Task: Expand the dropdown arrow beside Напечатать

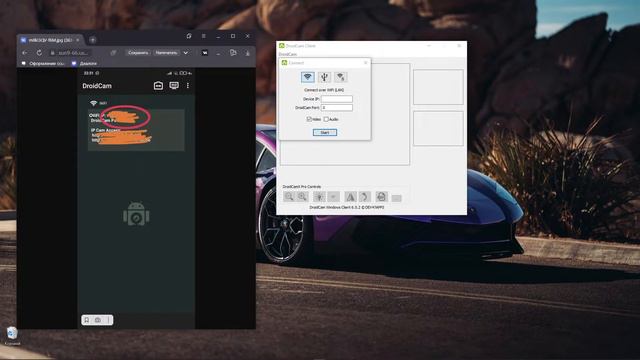Action: pyautogui.click(x=186, y=53)
